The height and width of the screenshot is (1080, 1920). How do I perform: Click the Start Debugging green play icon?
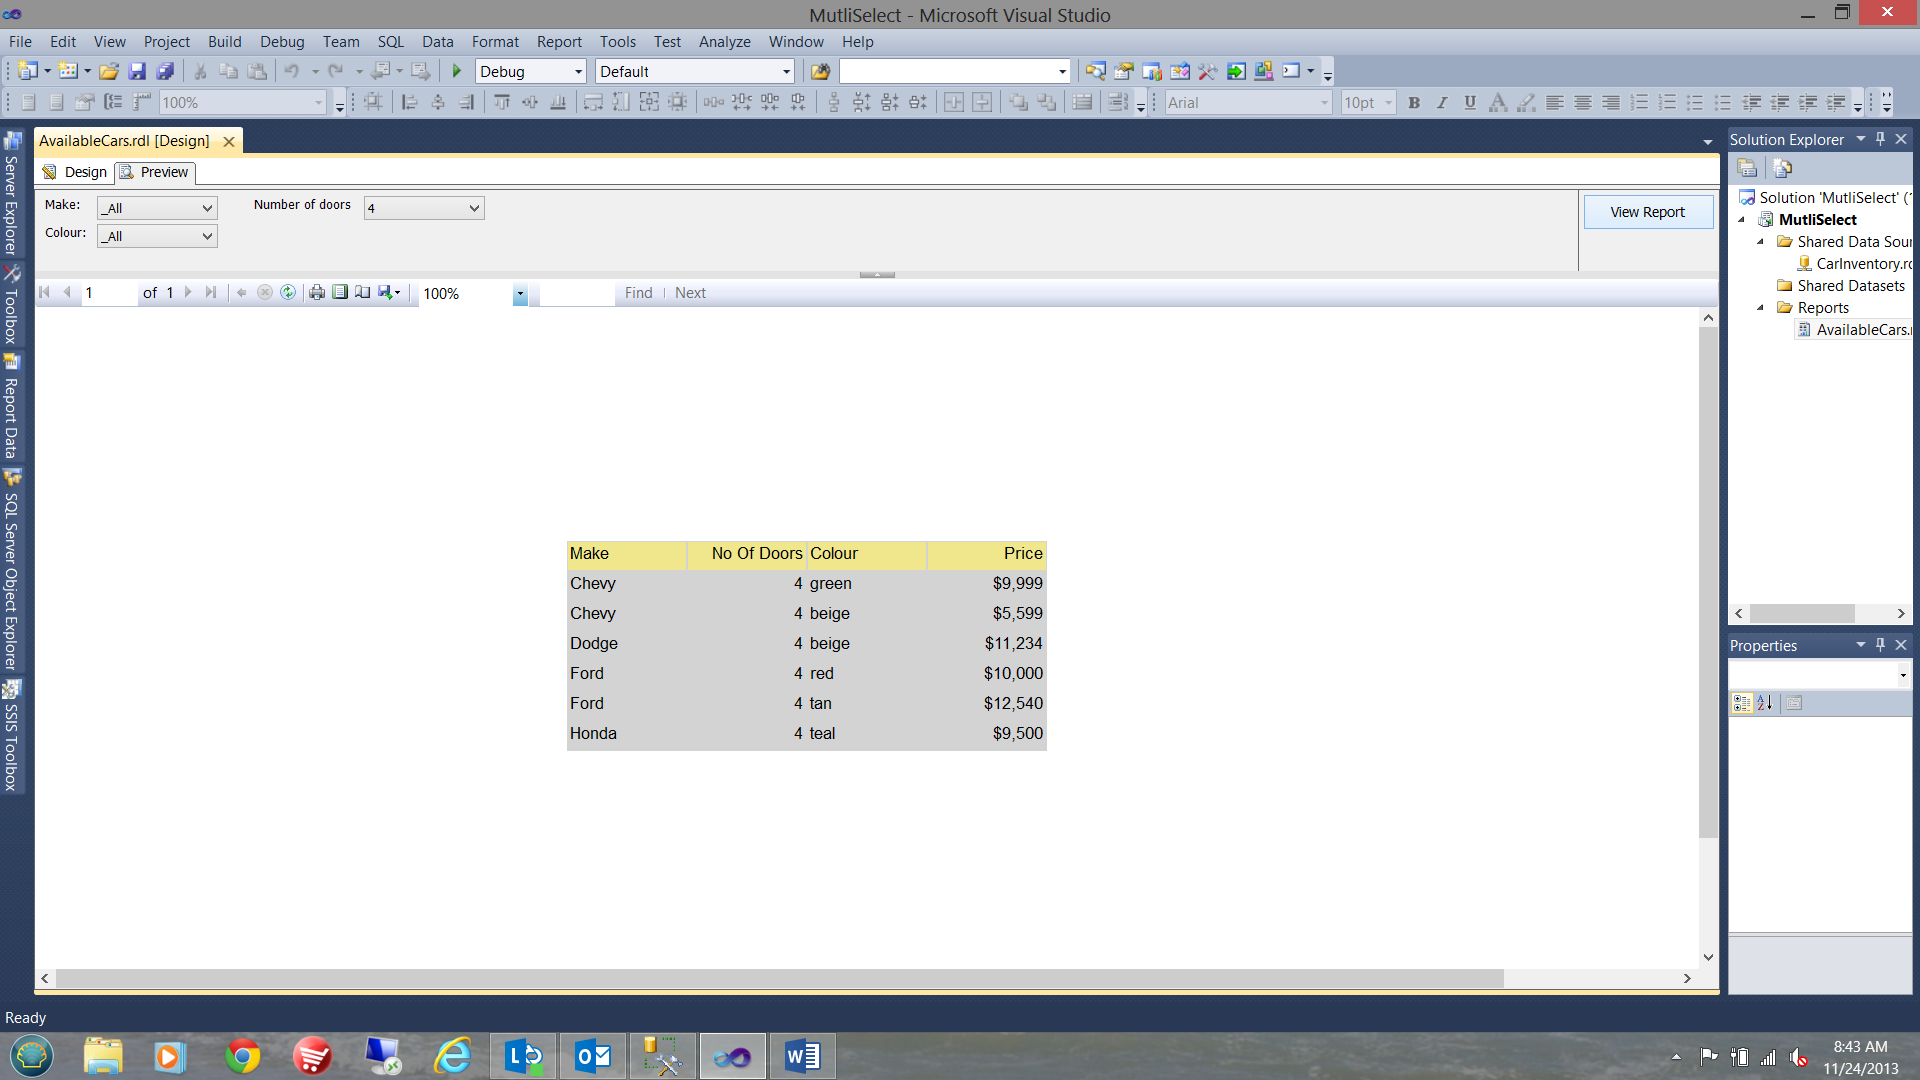click(x=457, y=71)
